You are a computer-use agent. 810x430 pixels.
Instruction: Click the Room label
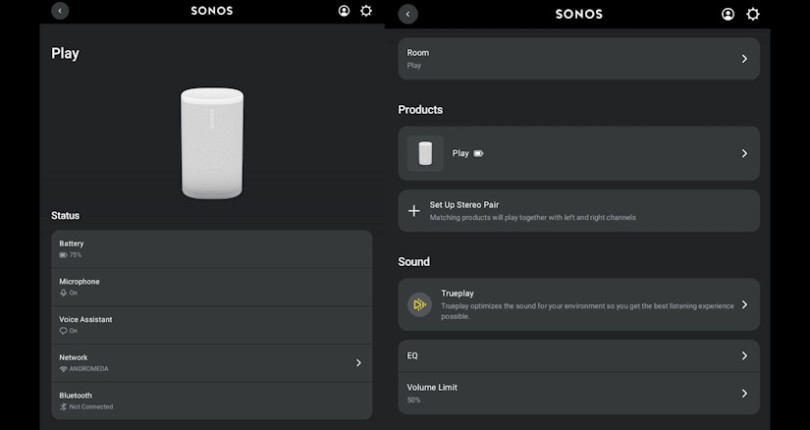418,53
